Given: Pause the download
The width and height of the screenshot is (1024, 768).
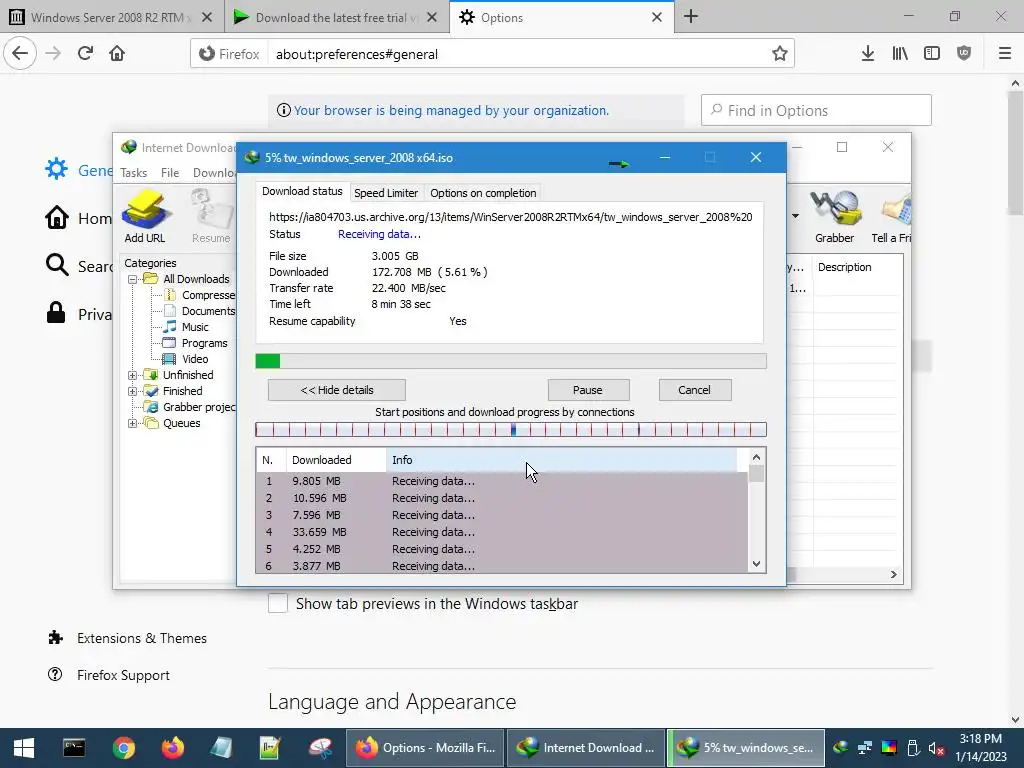Looking at the screenshot, I should 588,390.
